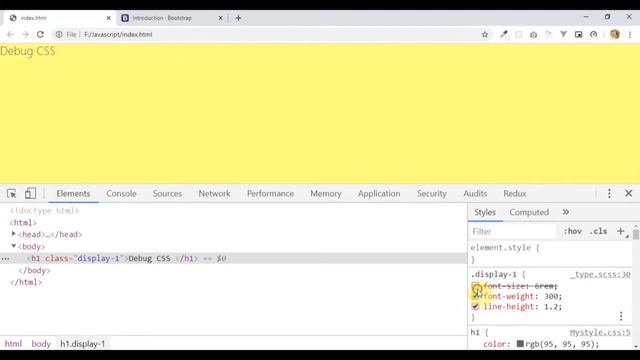Toggle the .cls classes button
This screenshot has height=360, width=640.
[x=598, y=231]
